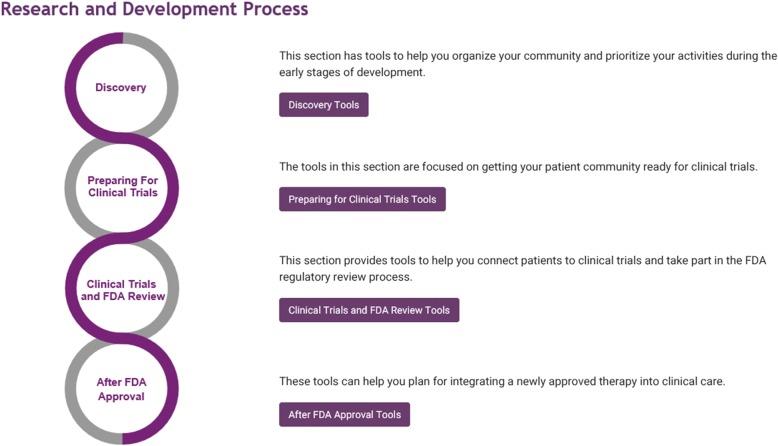Click the Discovery Tools button
Screen dimensions: 778x446
tap(323, 105)
